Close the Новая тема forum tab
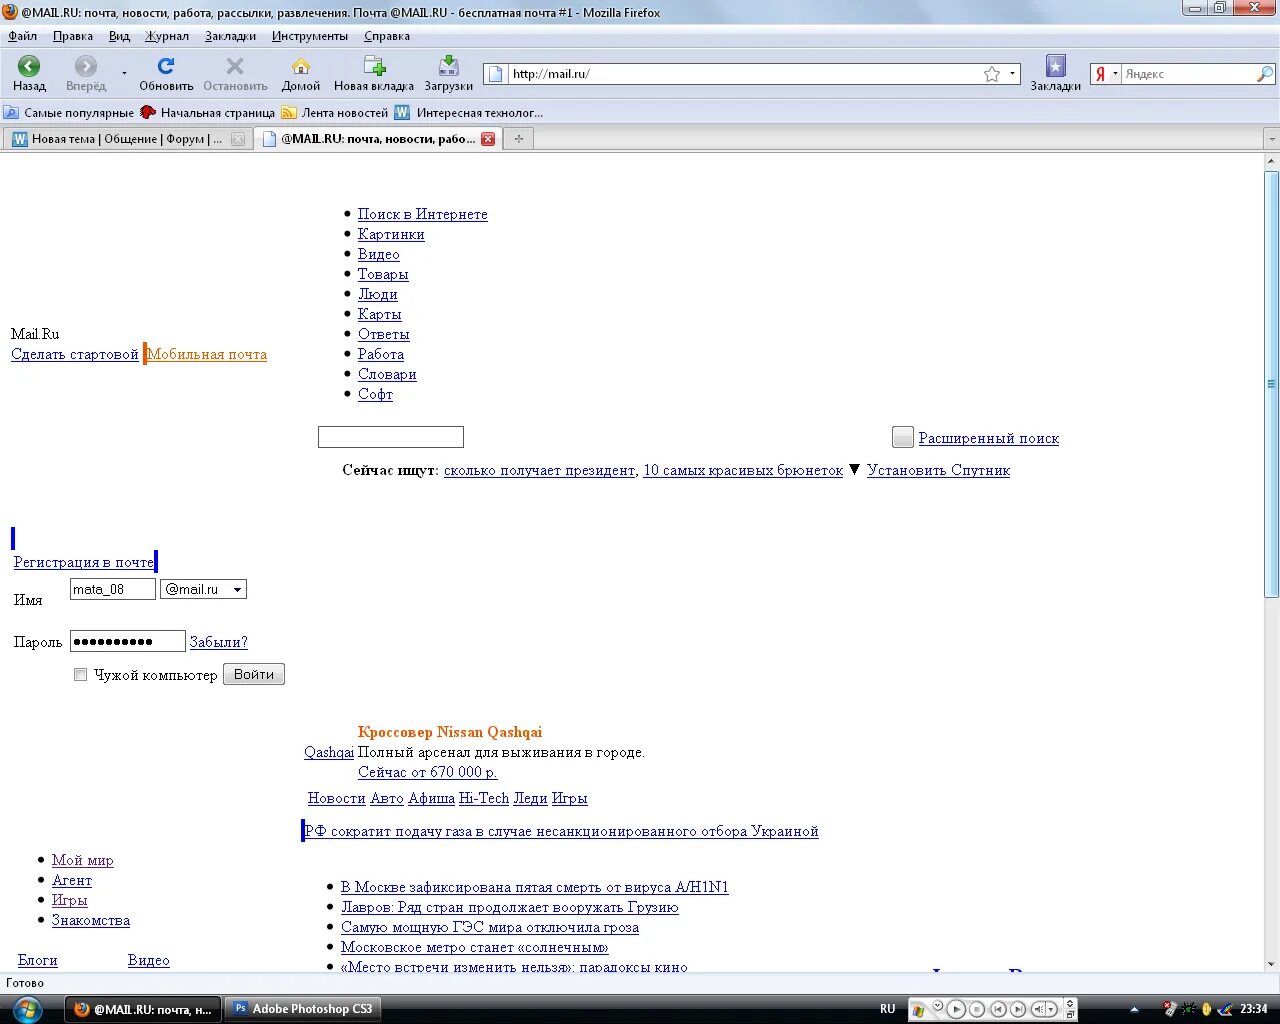This screenshot has height=1024, width=1280. [238, 139]
